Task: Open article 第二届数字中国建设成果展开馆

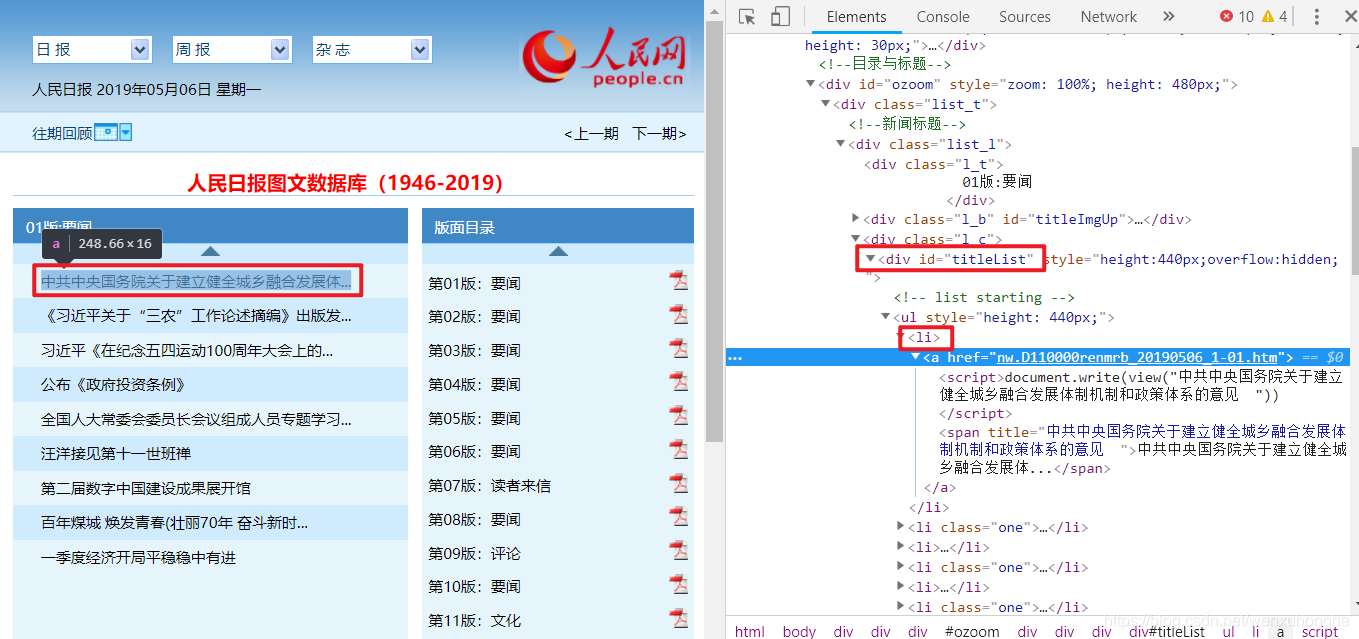Action: [x=145, y=488]
